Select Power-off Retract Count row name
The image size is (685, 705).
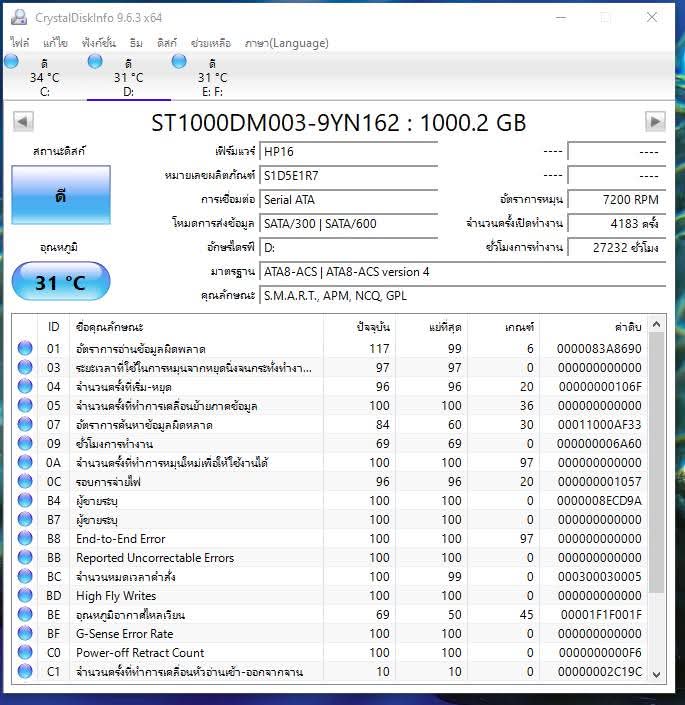click(140, 652)
